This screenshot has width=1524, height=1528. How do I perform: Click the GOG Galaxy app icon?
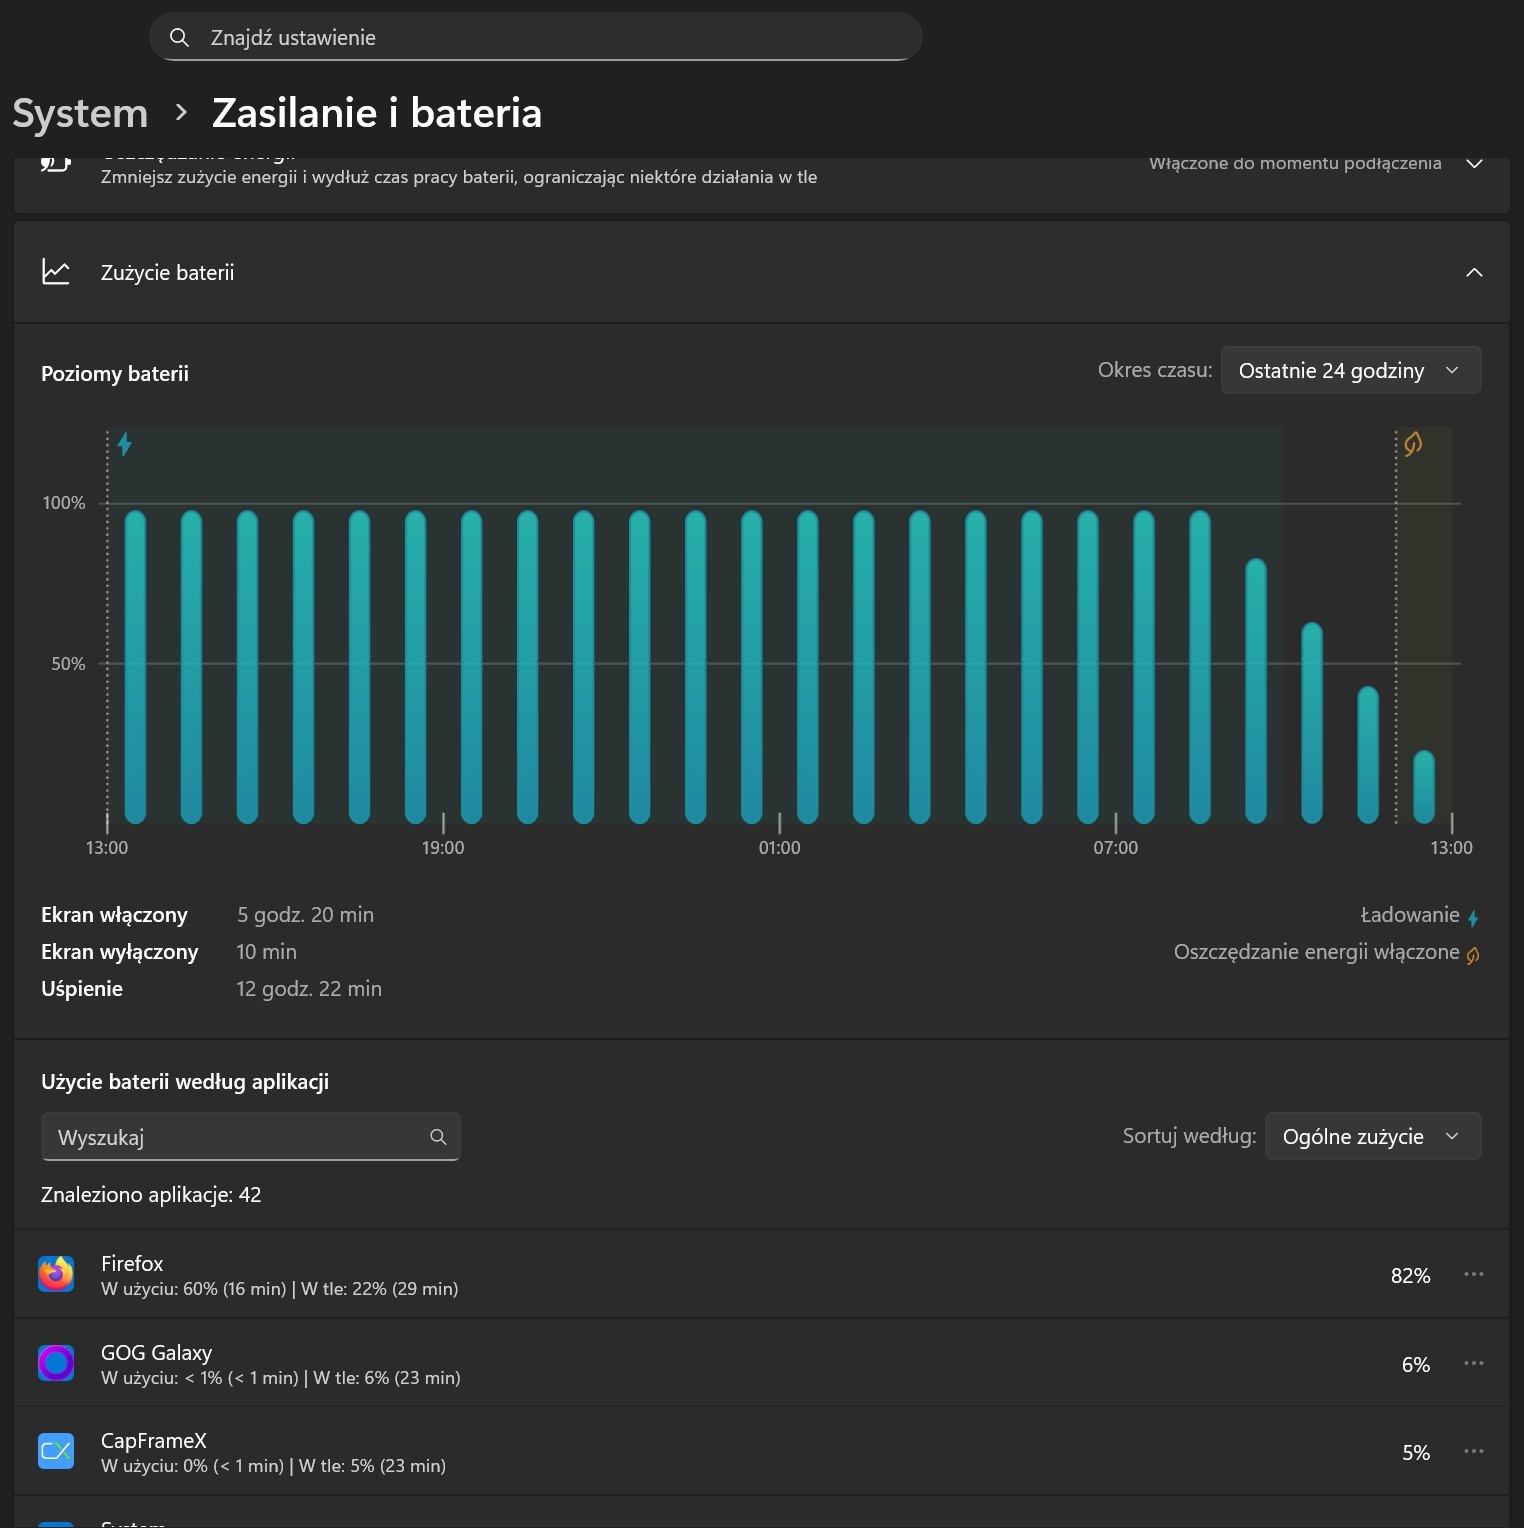pyautogui.click(x=56, y=1363)
